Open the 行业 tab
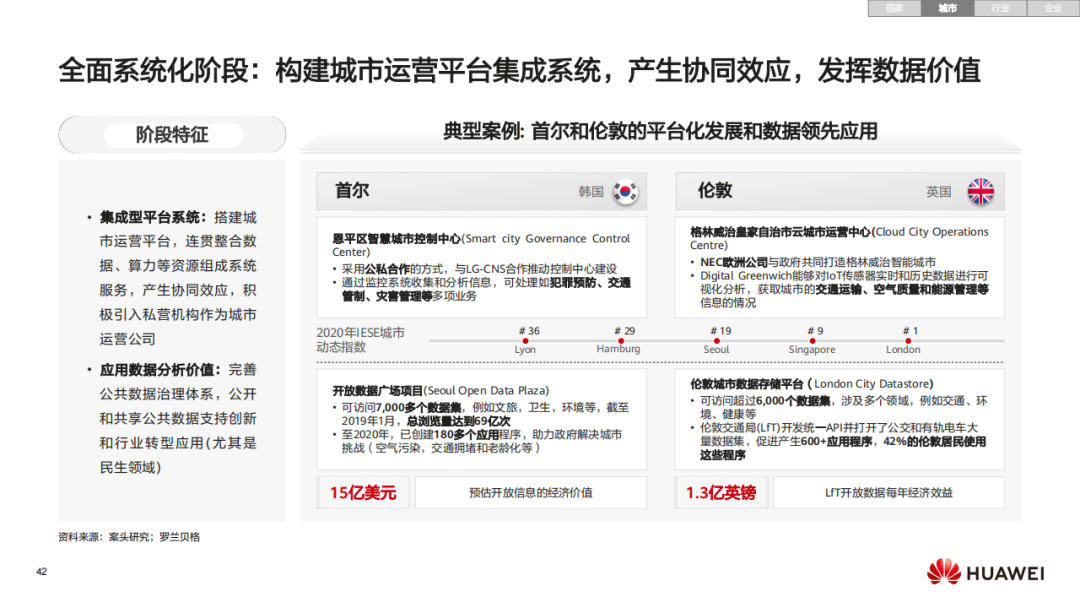 point(999,9)
